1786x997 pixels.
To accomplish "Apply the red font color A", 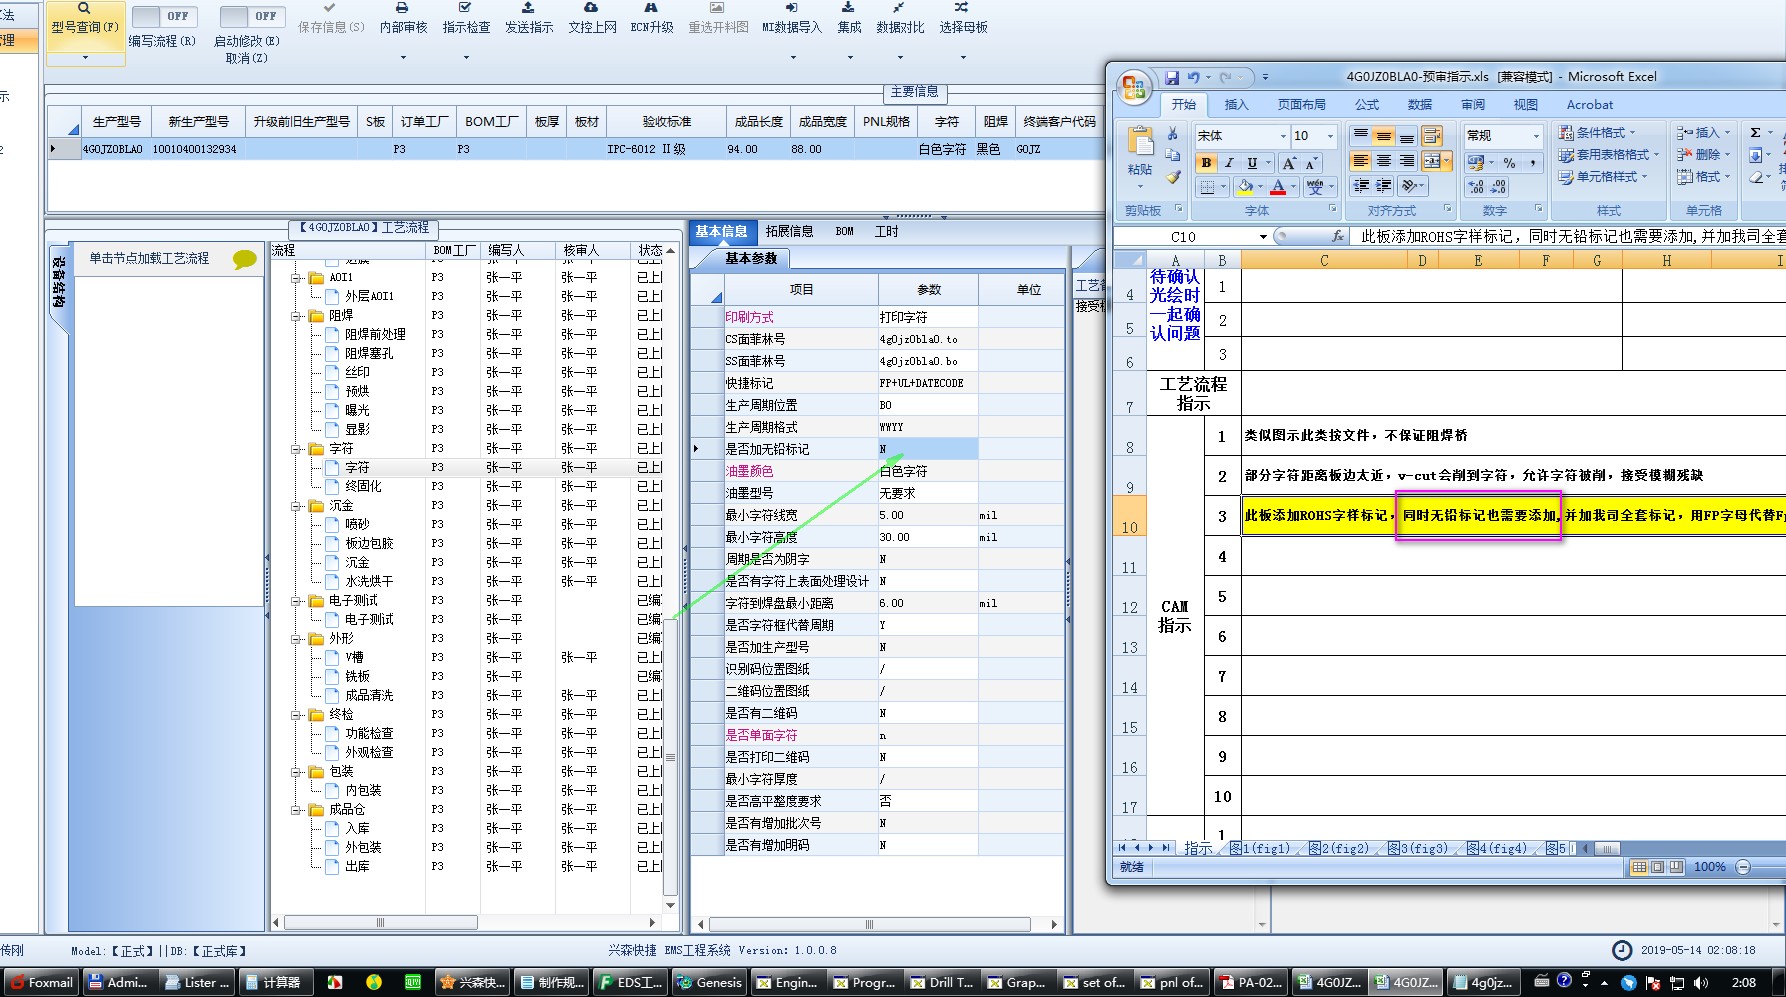I will 1278,187.
